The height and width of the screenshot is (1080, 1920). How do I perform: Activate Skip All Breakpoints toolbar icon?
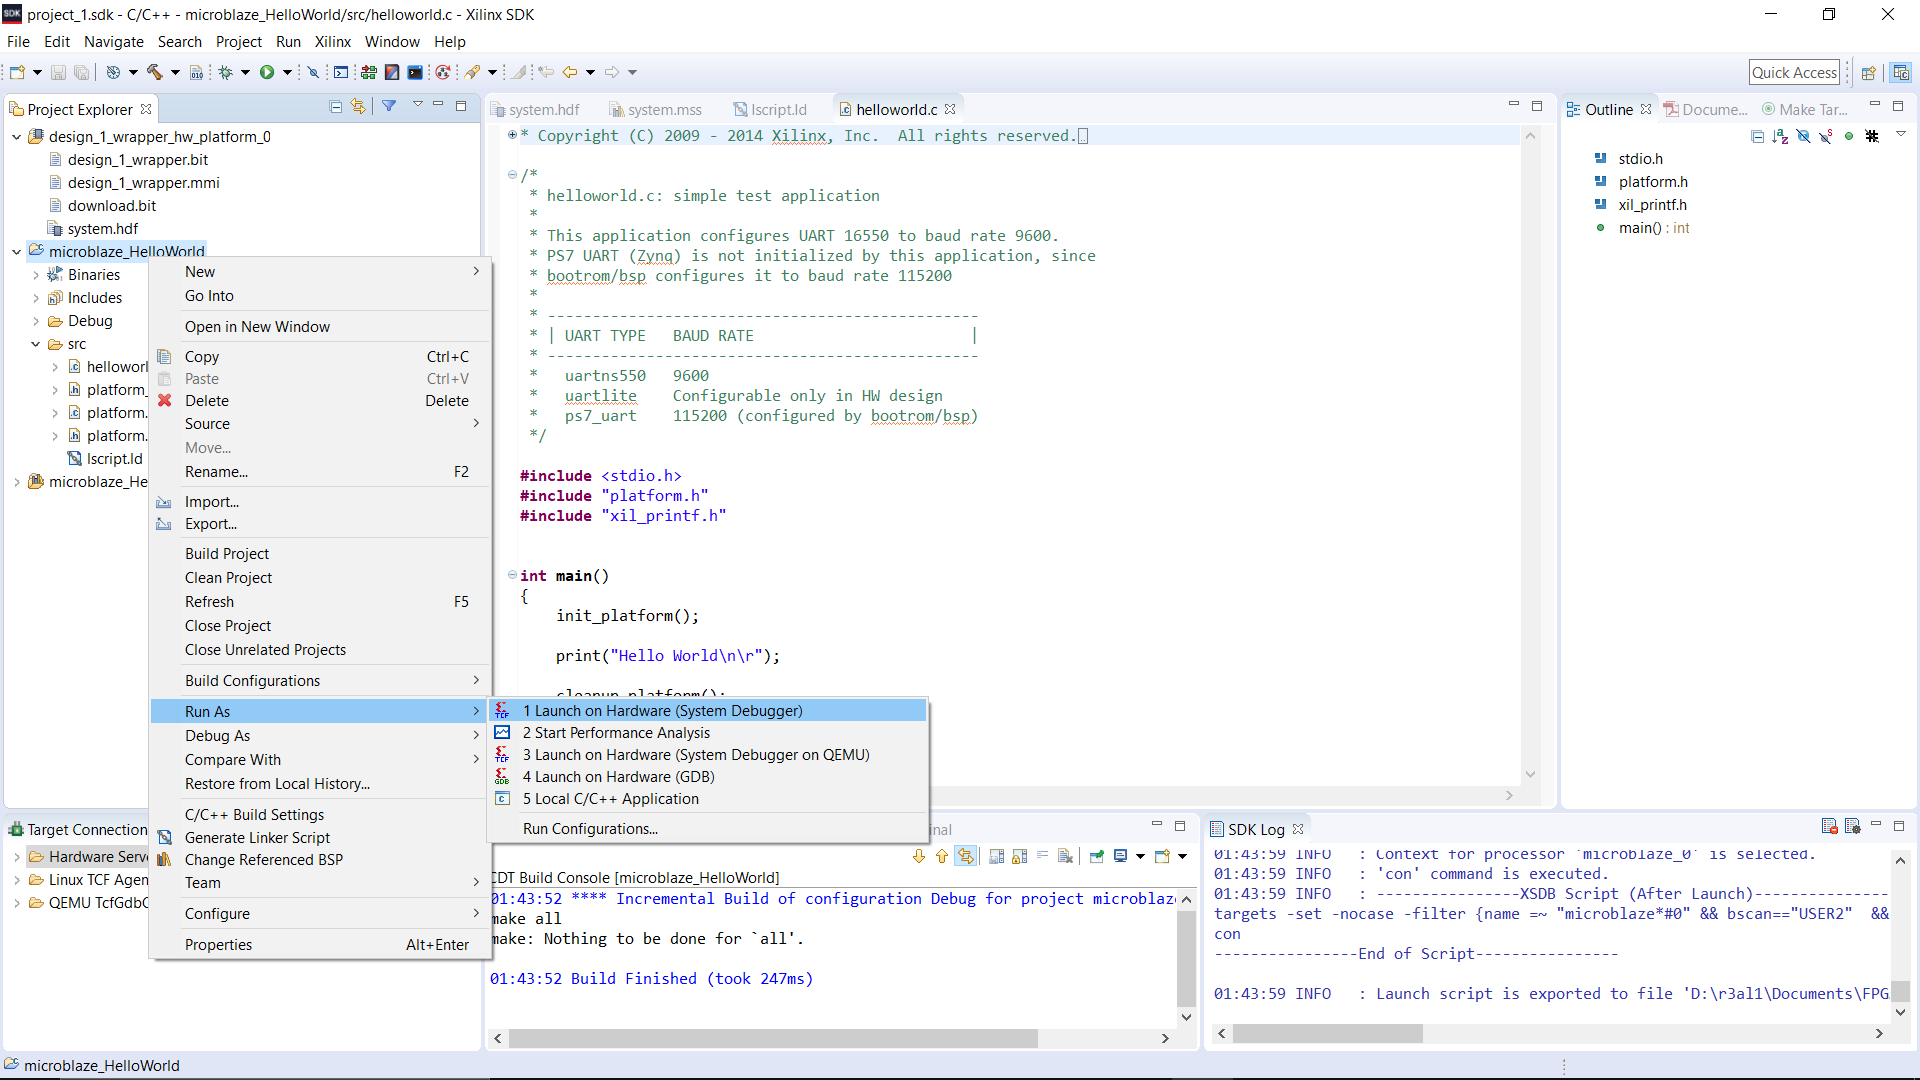pyautogui.click(x=314, y=71)
